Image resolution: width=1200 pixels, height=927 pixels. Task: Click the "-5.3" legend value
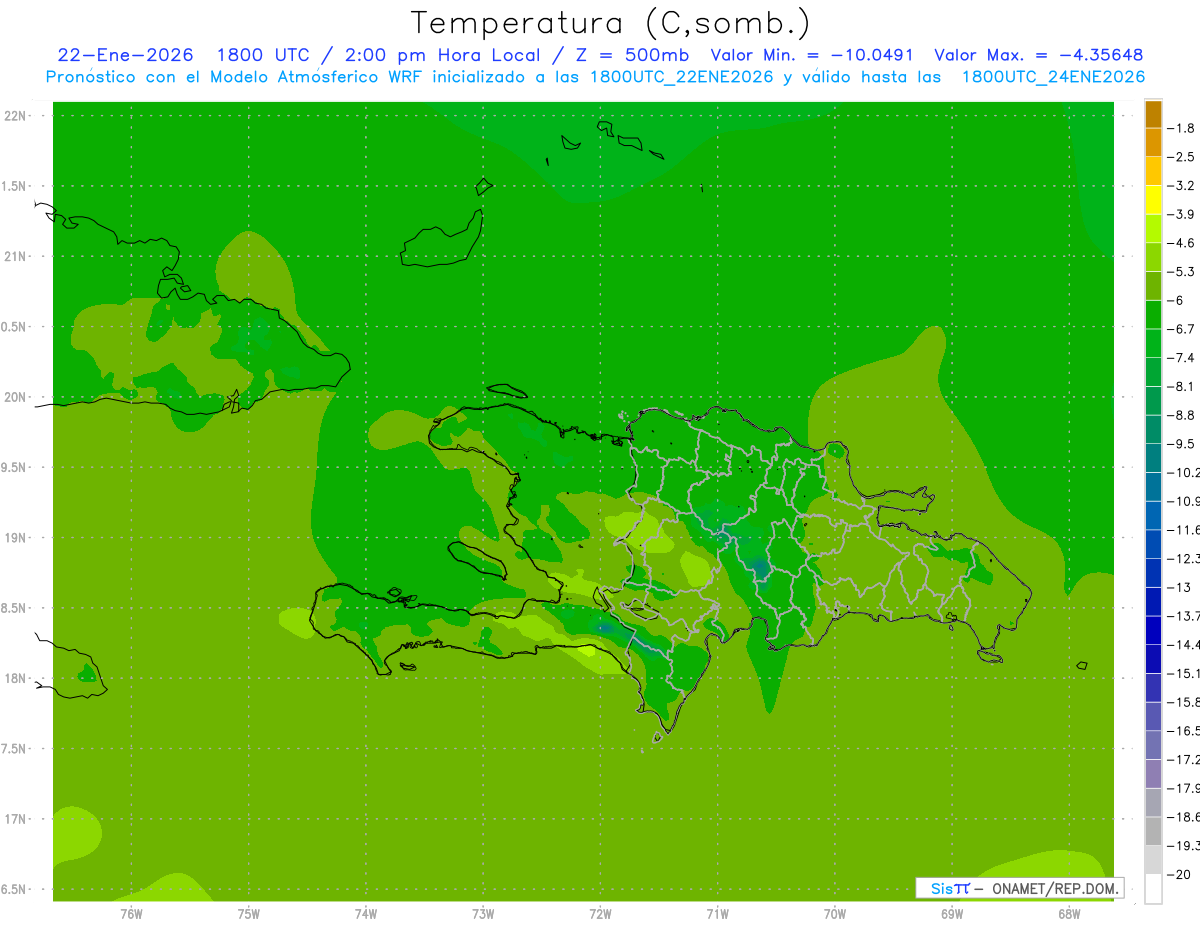pos(1181,271)
